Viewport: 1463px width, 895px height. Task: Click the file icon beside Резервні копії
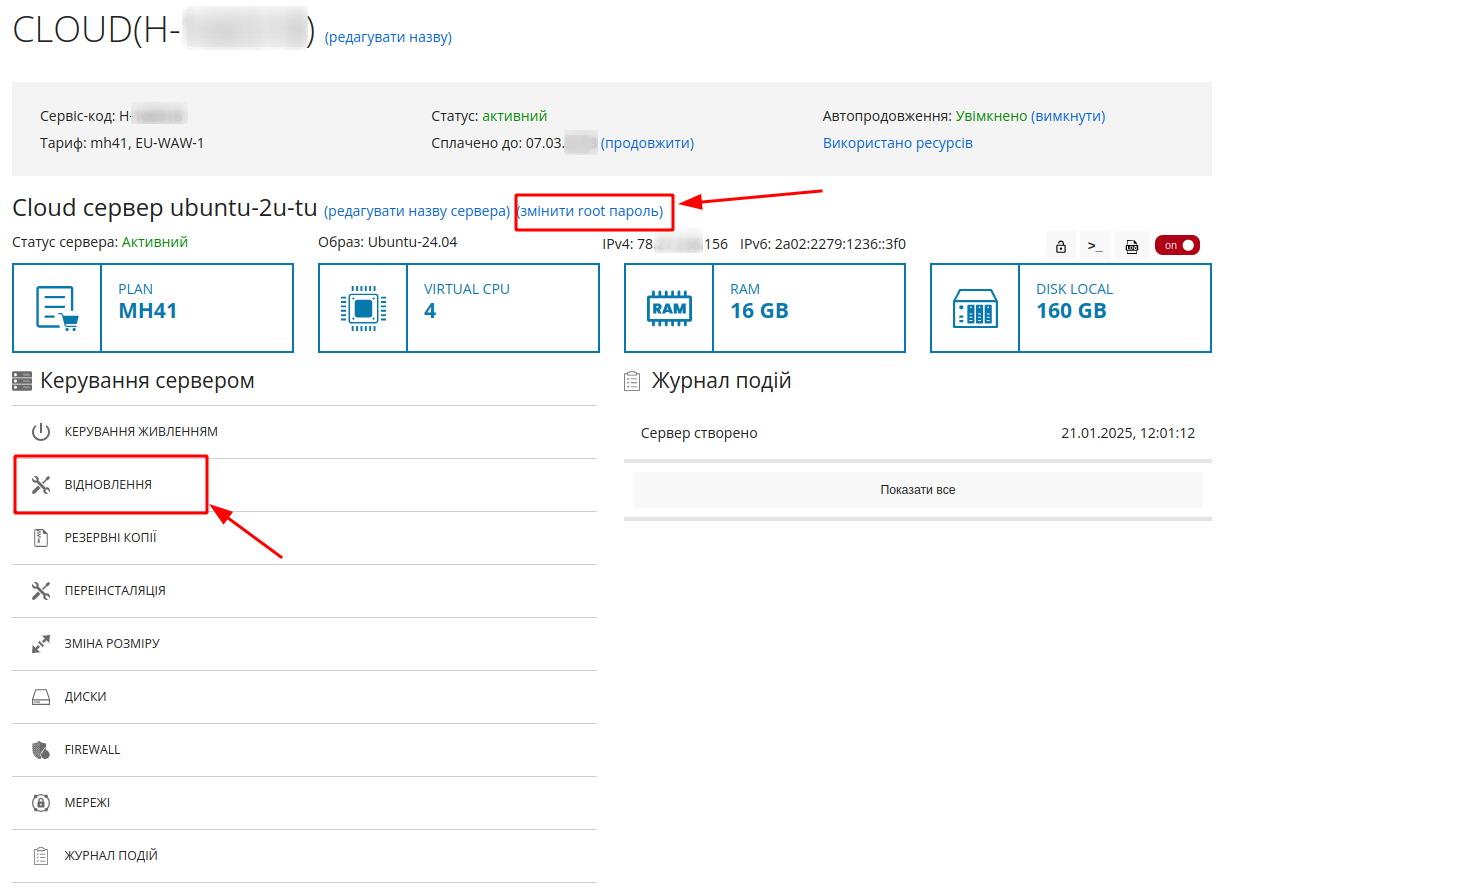point(41,538)
